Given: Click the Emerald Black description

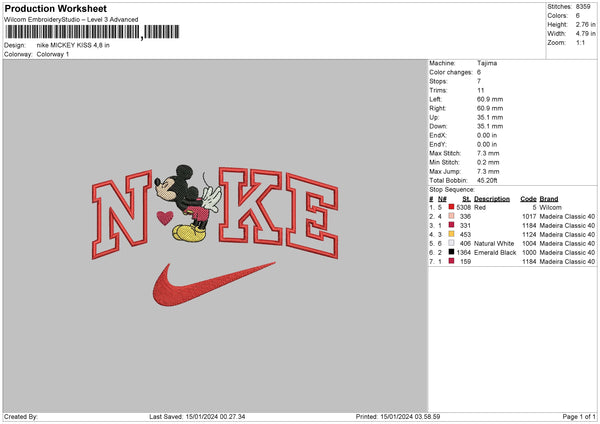Looking at the screenshot, I should tap(495, 253).
